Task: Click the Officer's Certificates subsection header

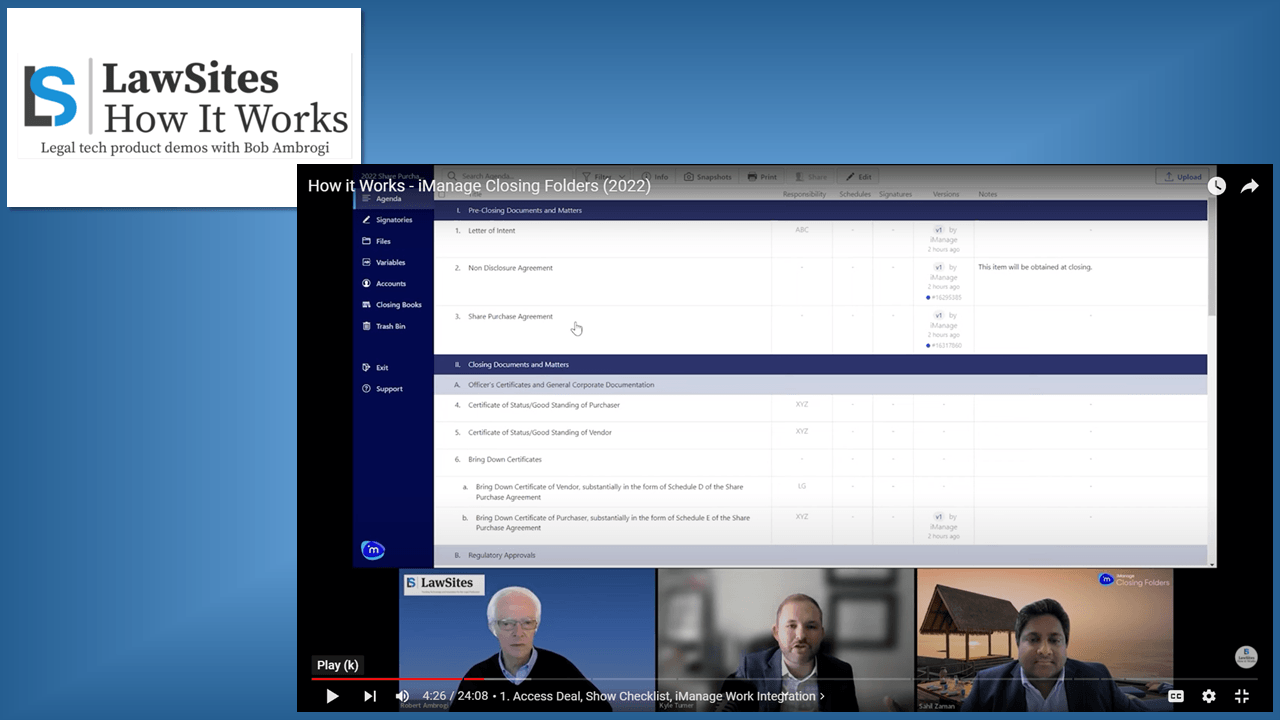Action: (x=820, y=385)
